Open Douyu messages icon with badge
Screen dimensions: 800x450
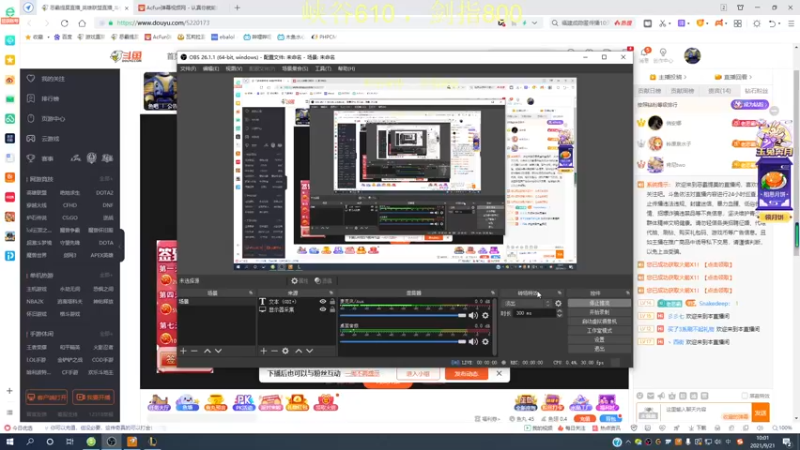coord(645,53)
